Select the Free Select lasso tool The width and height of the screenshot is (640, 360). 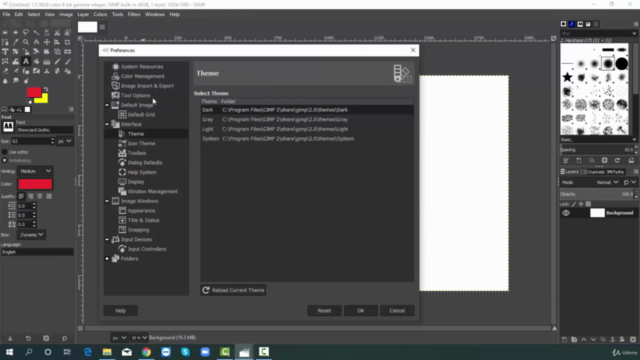(26, 32)
